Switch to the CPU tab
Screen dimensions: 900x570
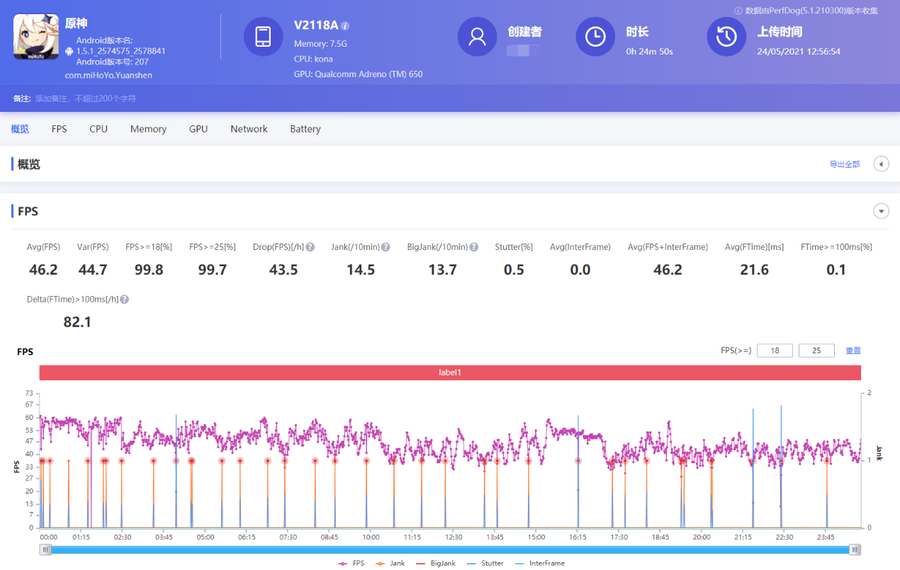(98, 129)
